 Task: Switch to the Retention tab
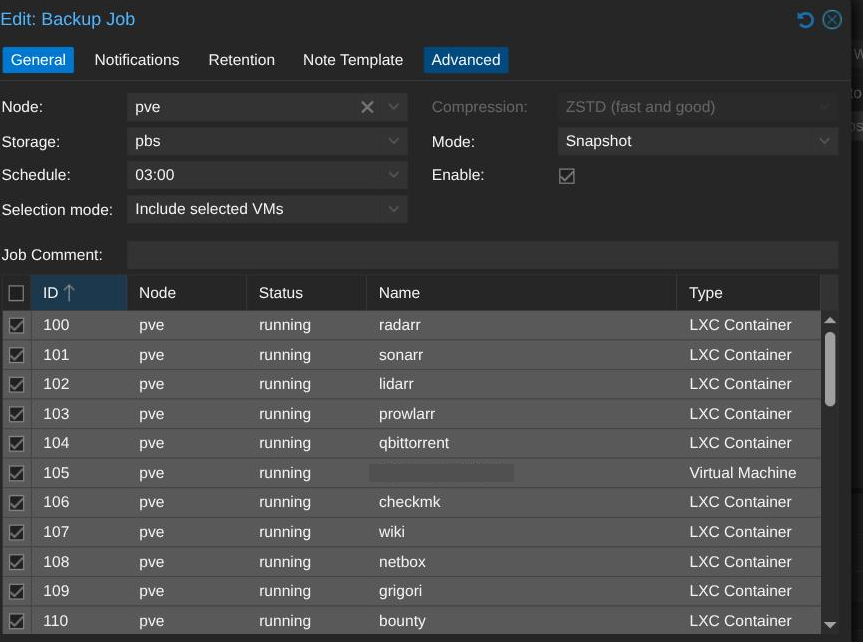241,59
